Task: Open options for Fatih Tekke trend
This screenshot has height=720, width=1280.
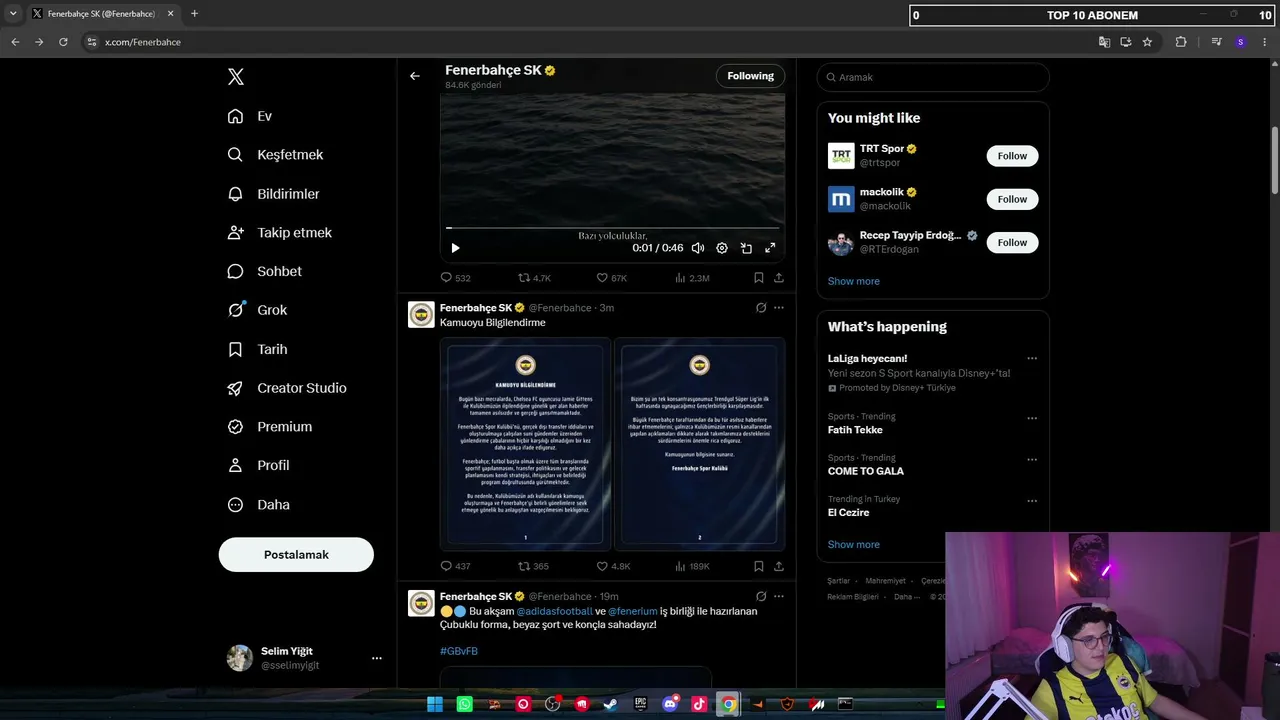Action: point(1032,418)
